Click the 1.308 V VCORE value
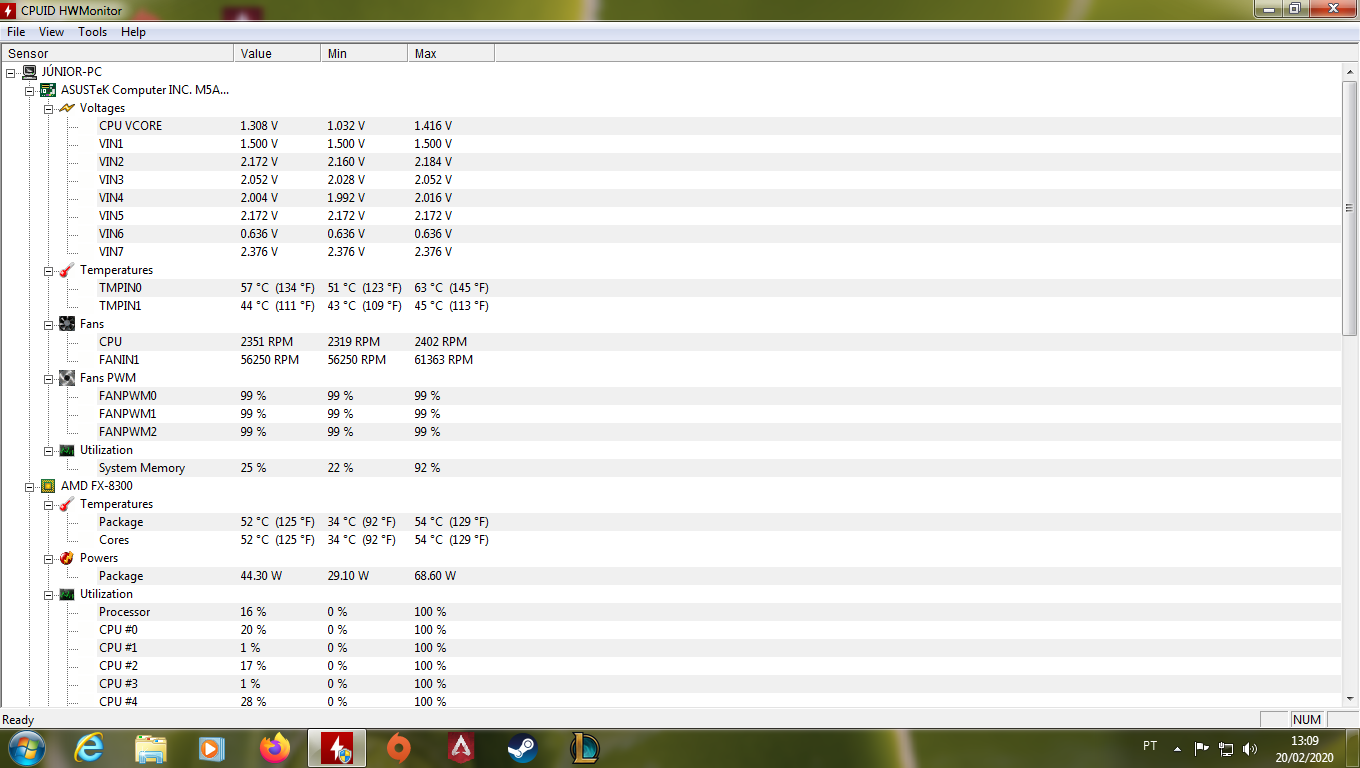1360x768 pixels. click(x=259, y=126)
